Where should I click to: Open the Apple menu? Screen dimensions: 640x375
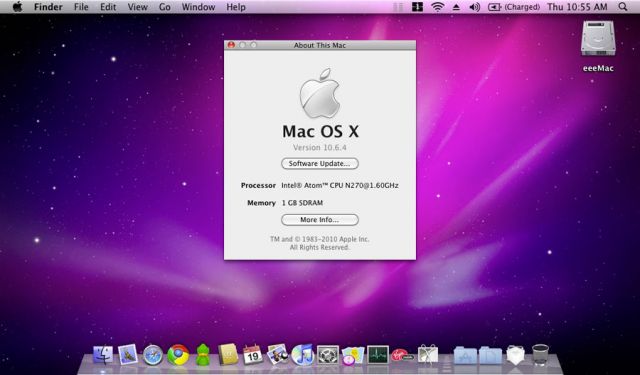click(18, 7)
